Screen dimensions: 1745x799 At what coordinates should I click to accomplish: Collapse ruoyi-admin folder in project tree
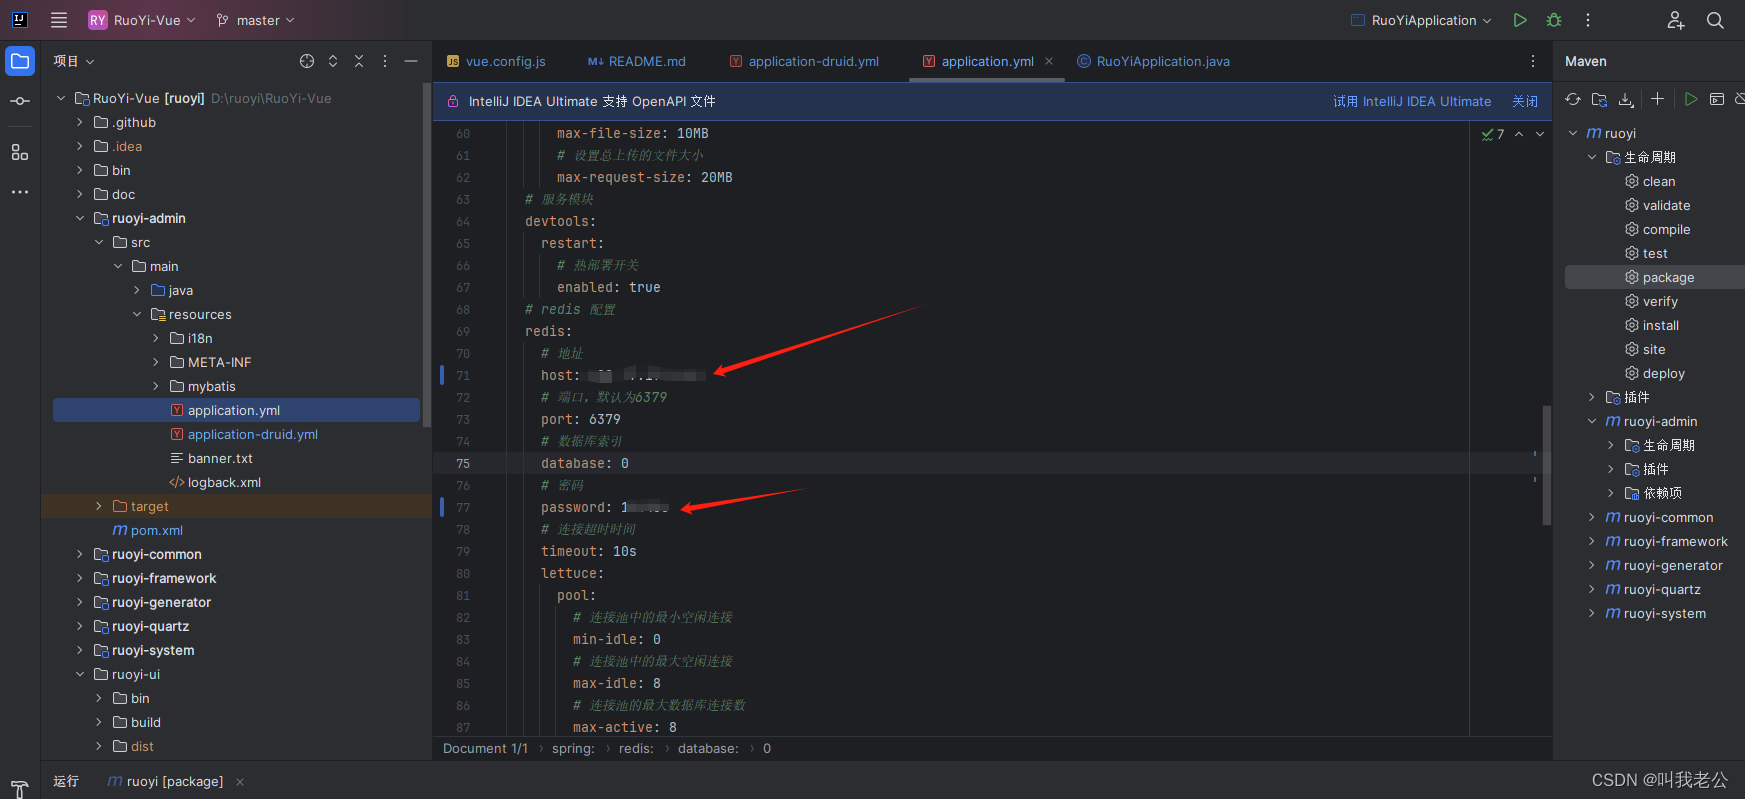pyautogui.click(x=80, y=218)
